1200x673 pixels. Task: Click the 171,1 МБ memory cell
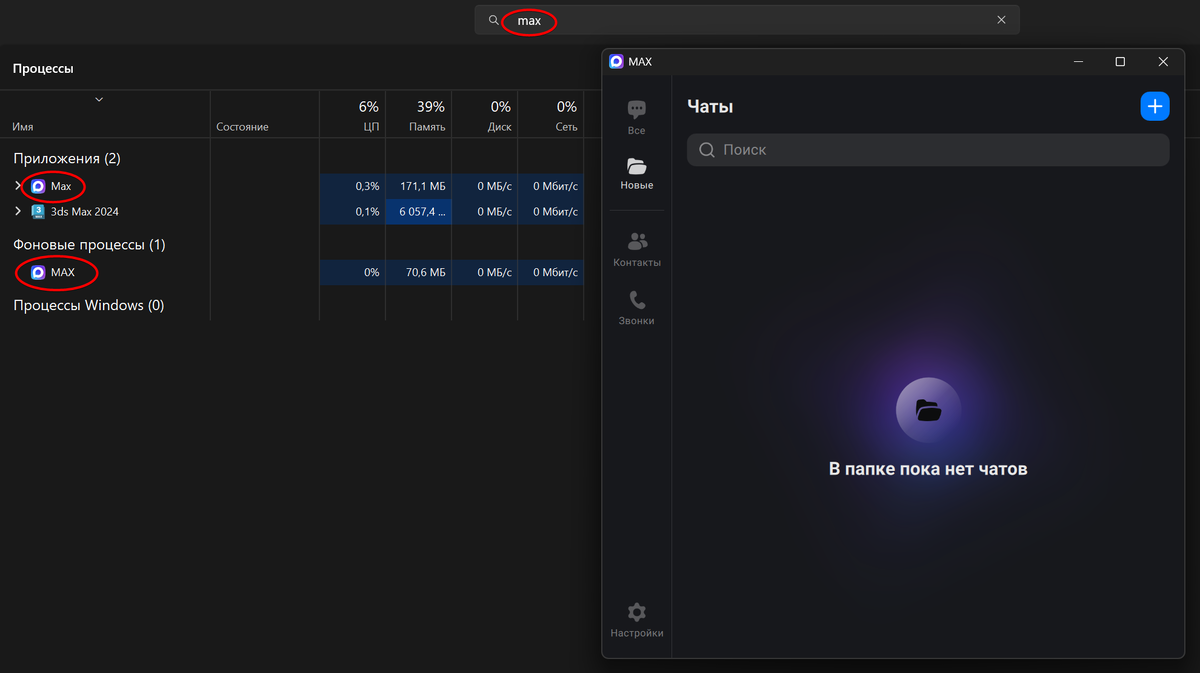[x=418, y=186]
